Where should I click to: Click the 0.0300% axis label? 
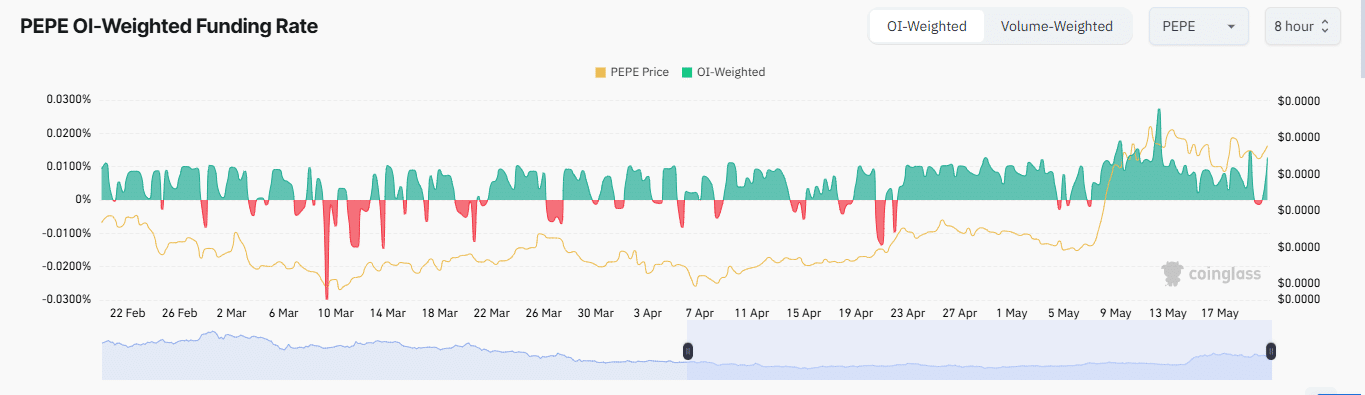point(69,100)
